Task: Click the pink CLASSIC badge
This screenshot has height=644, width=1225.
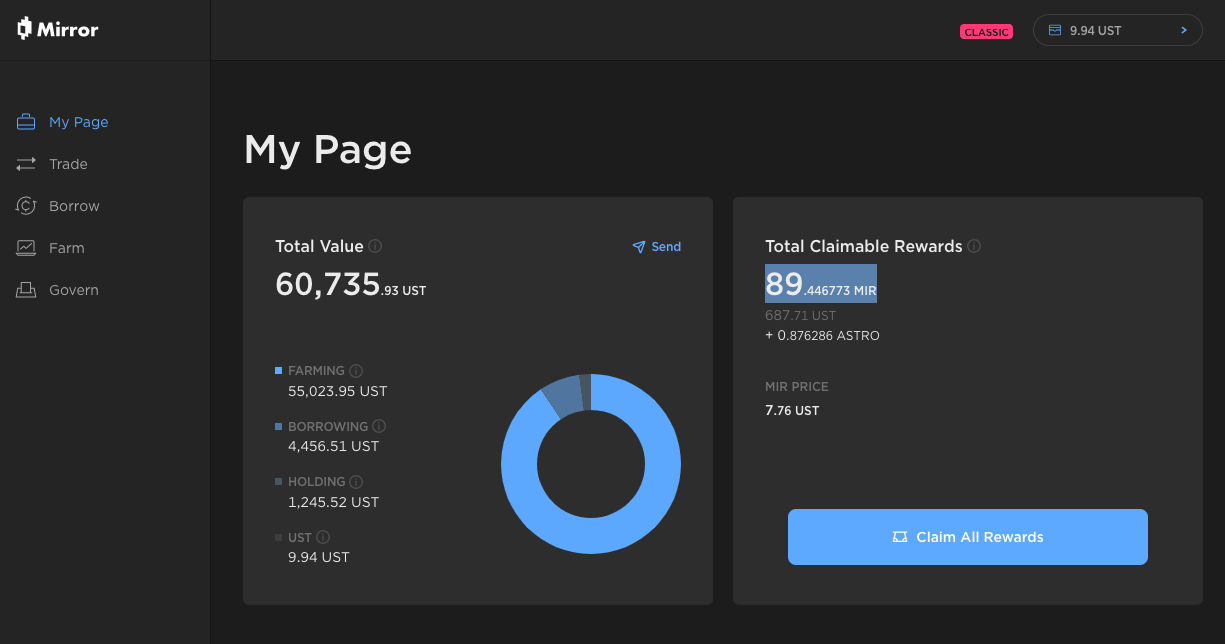Action: (986, 32)
